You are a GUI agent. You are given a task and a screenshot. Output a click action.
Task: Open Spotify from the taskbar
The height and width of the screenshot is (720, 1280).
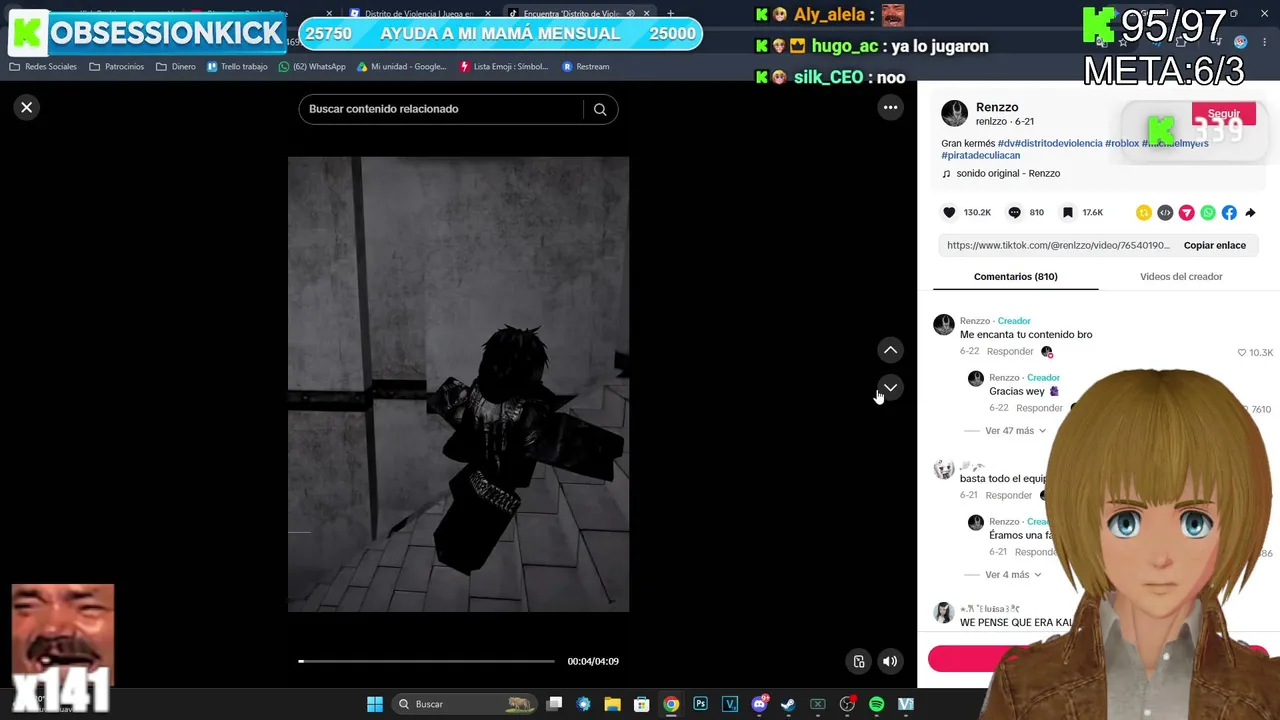[876, 704]
